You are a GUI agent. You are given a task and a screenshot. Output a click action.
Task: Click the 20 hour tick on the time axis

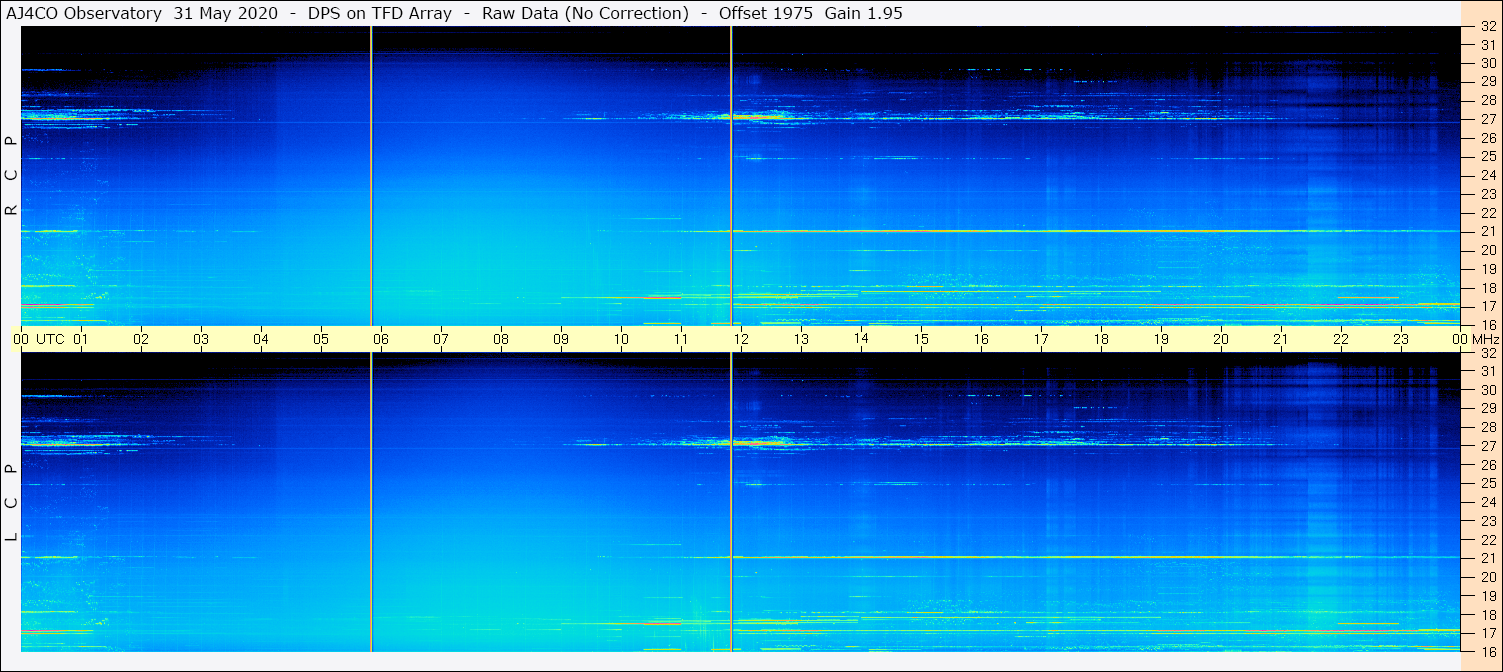(1221, 340)
